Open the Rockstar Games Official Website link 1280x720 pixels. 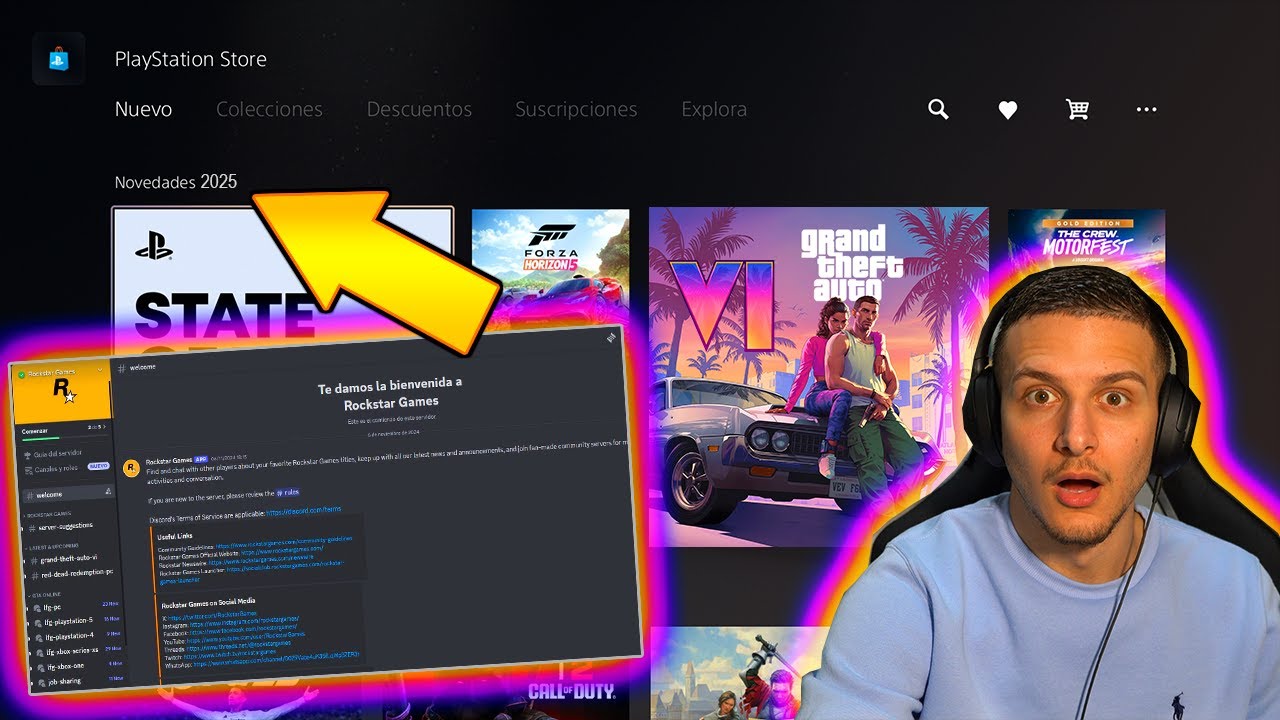click(x=282, y=551)
